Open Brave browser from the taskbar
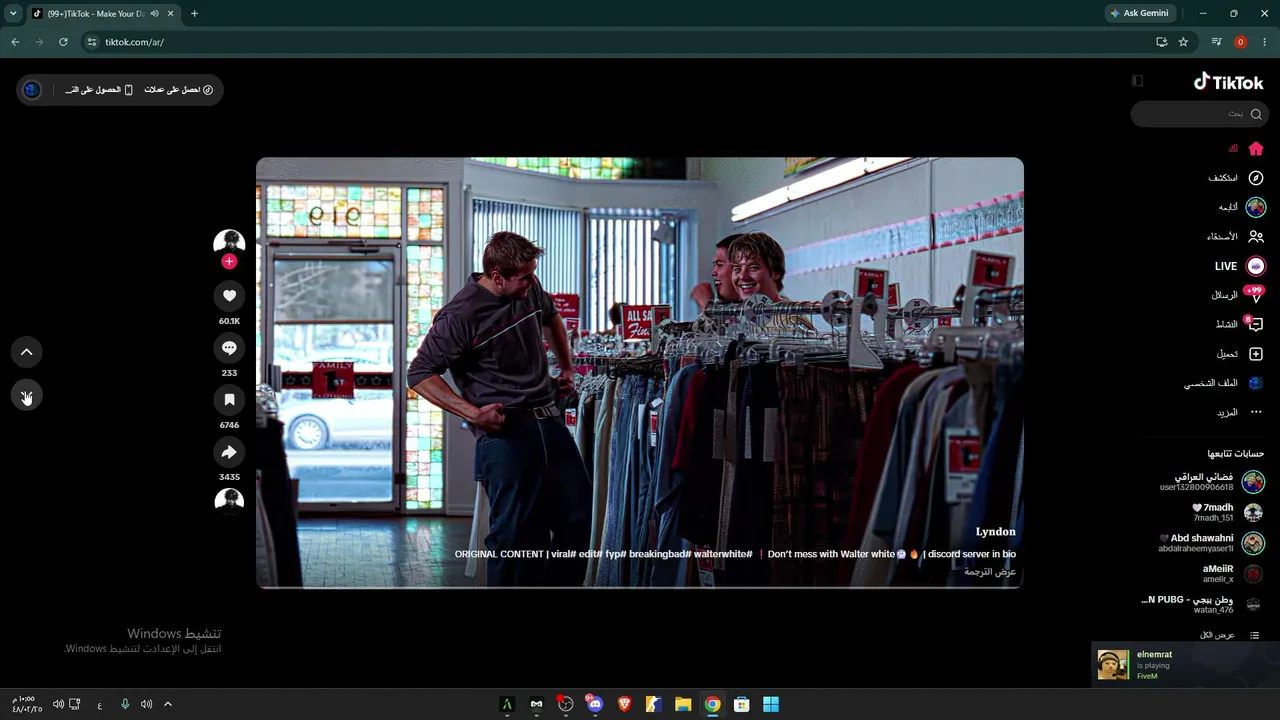The height and width of the screenshot is (720, 1280). pos(624,704)
